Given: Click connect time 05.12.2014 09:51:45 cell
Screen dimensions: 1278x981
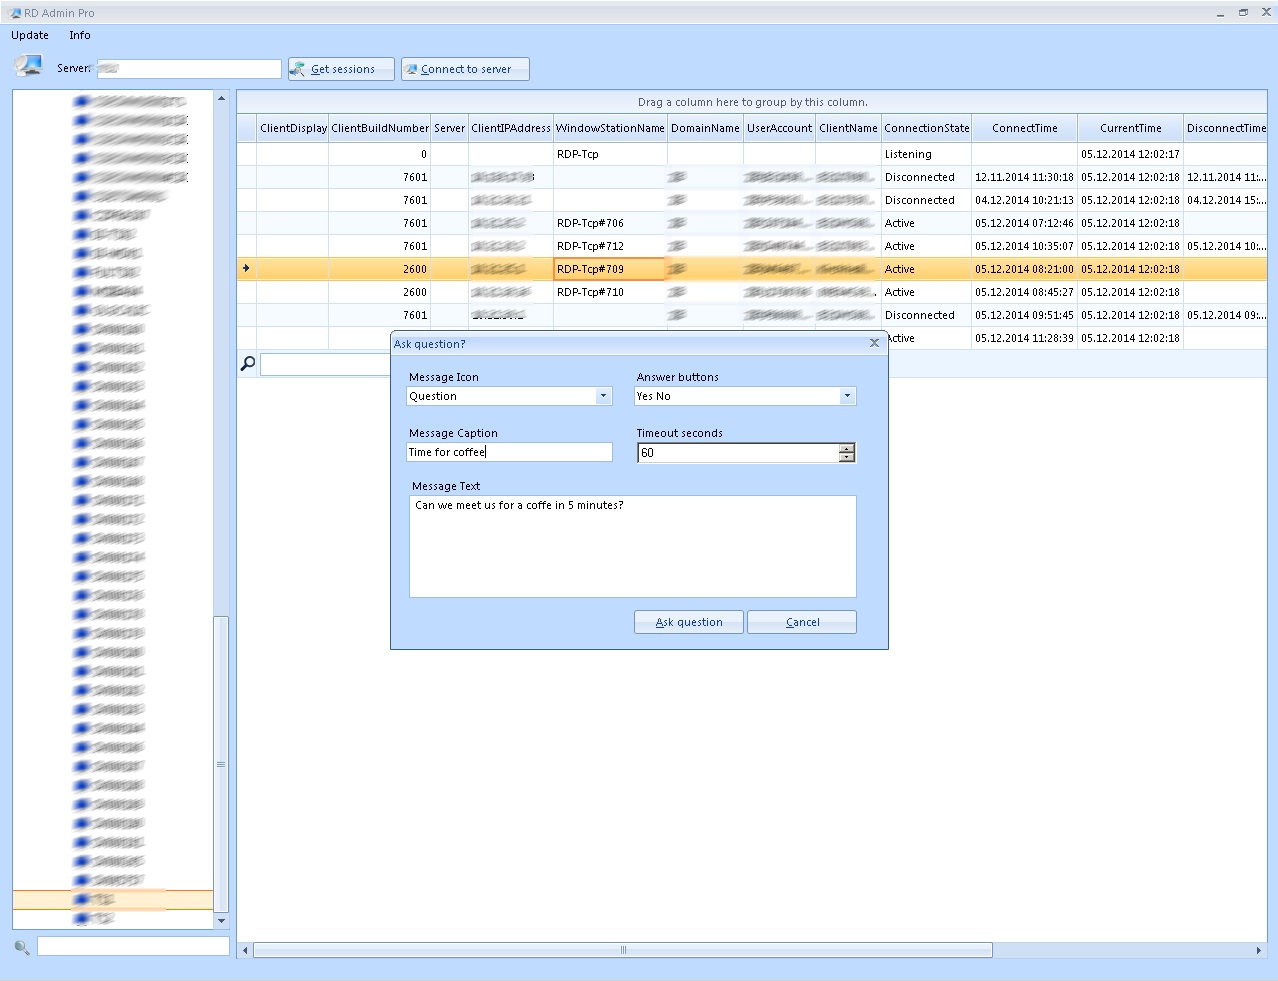Looking at the screenshot, I should 1024,315.
